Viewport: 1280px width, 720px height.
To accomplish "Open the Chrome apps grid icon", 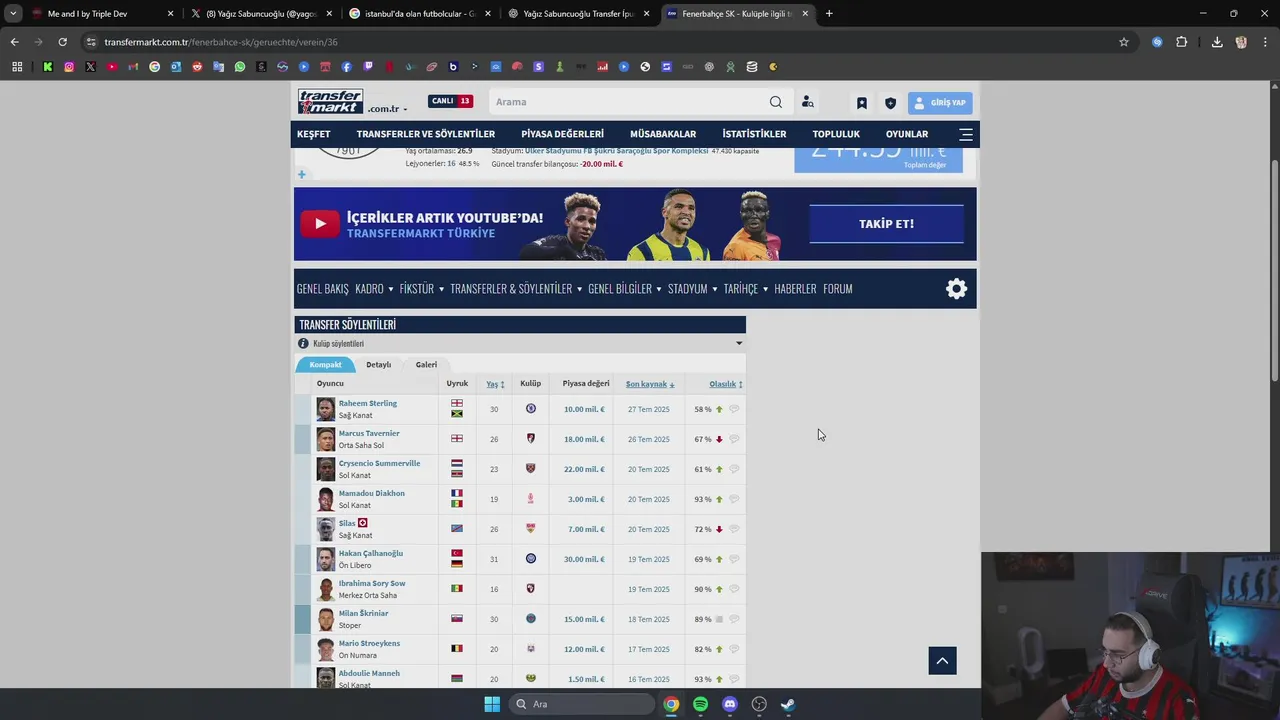I will 17,67.
